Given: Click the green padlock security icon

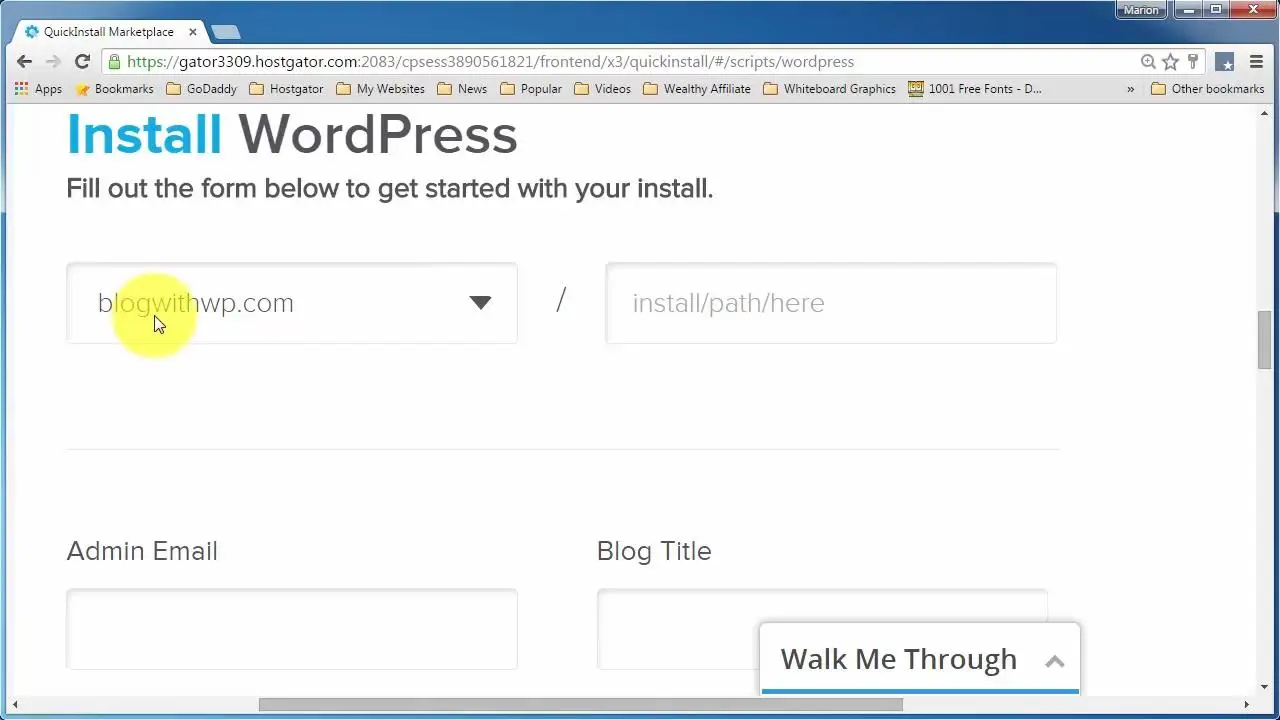Looking at the screenshot, I should click(115, 62).
